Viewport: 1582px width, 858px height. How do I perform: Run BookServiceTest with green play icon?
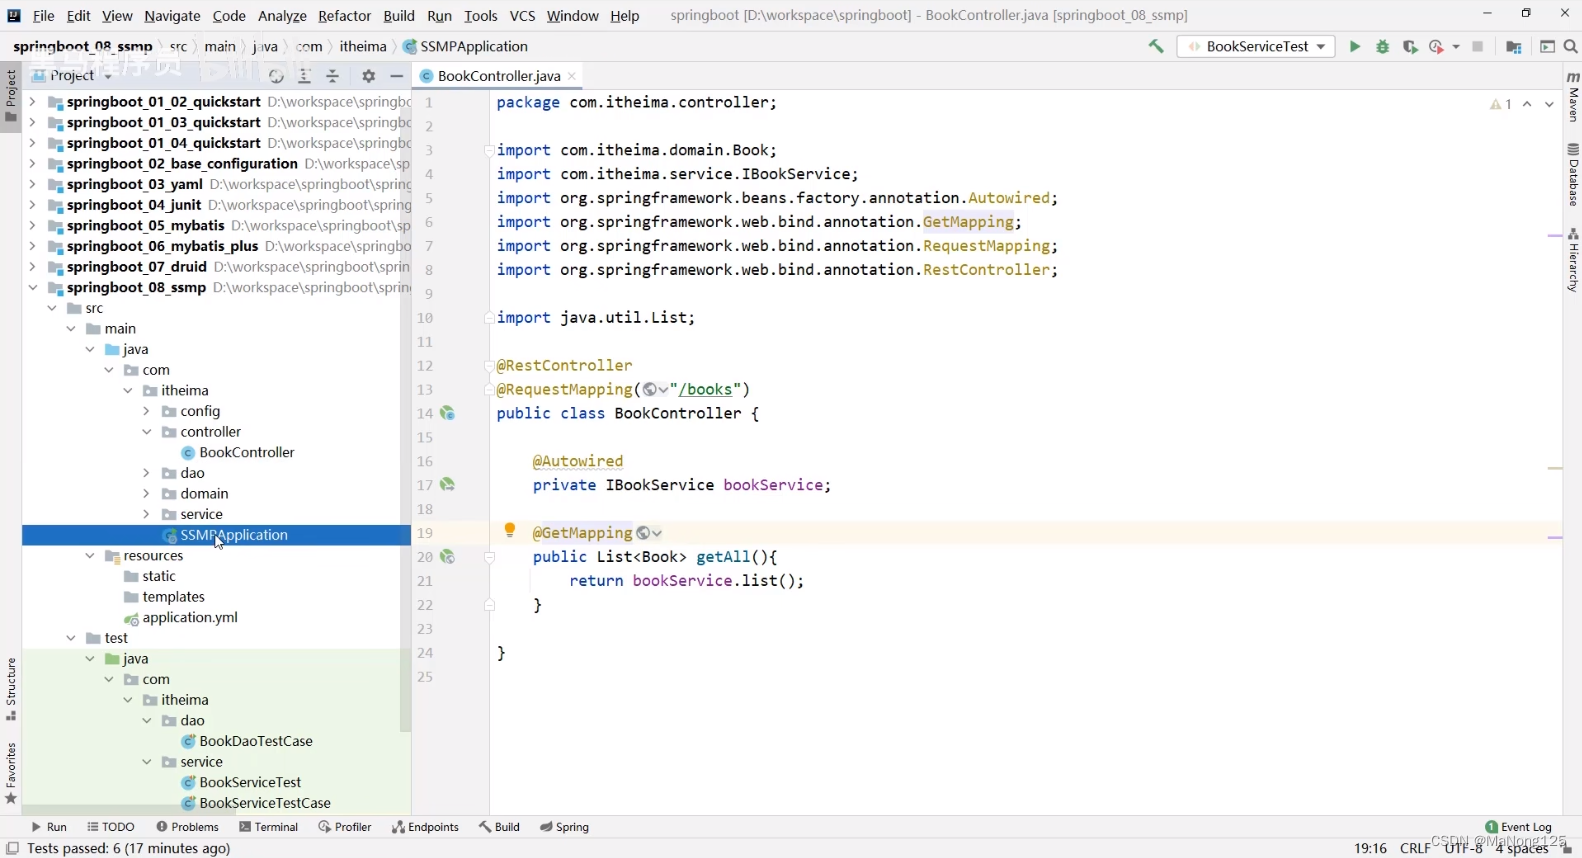1355,46
